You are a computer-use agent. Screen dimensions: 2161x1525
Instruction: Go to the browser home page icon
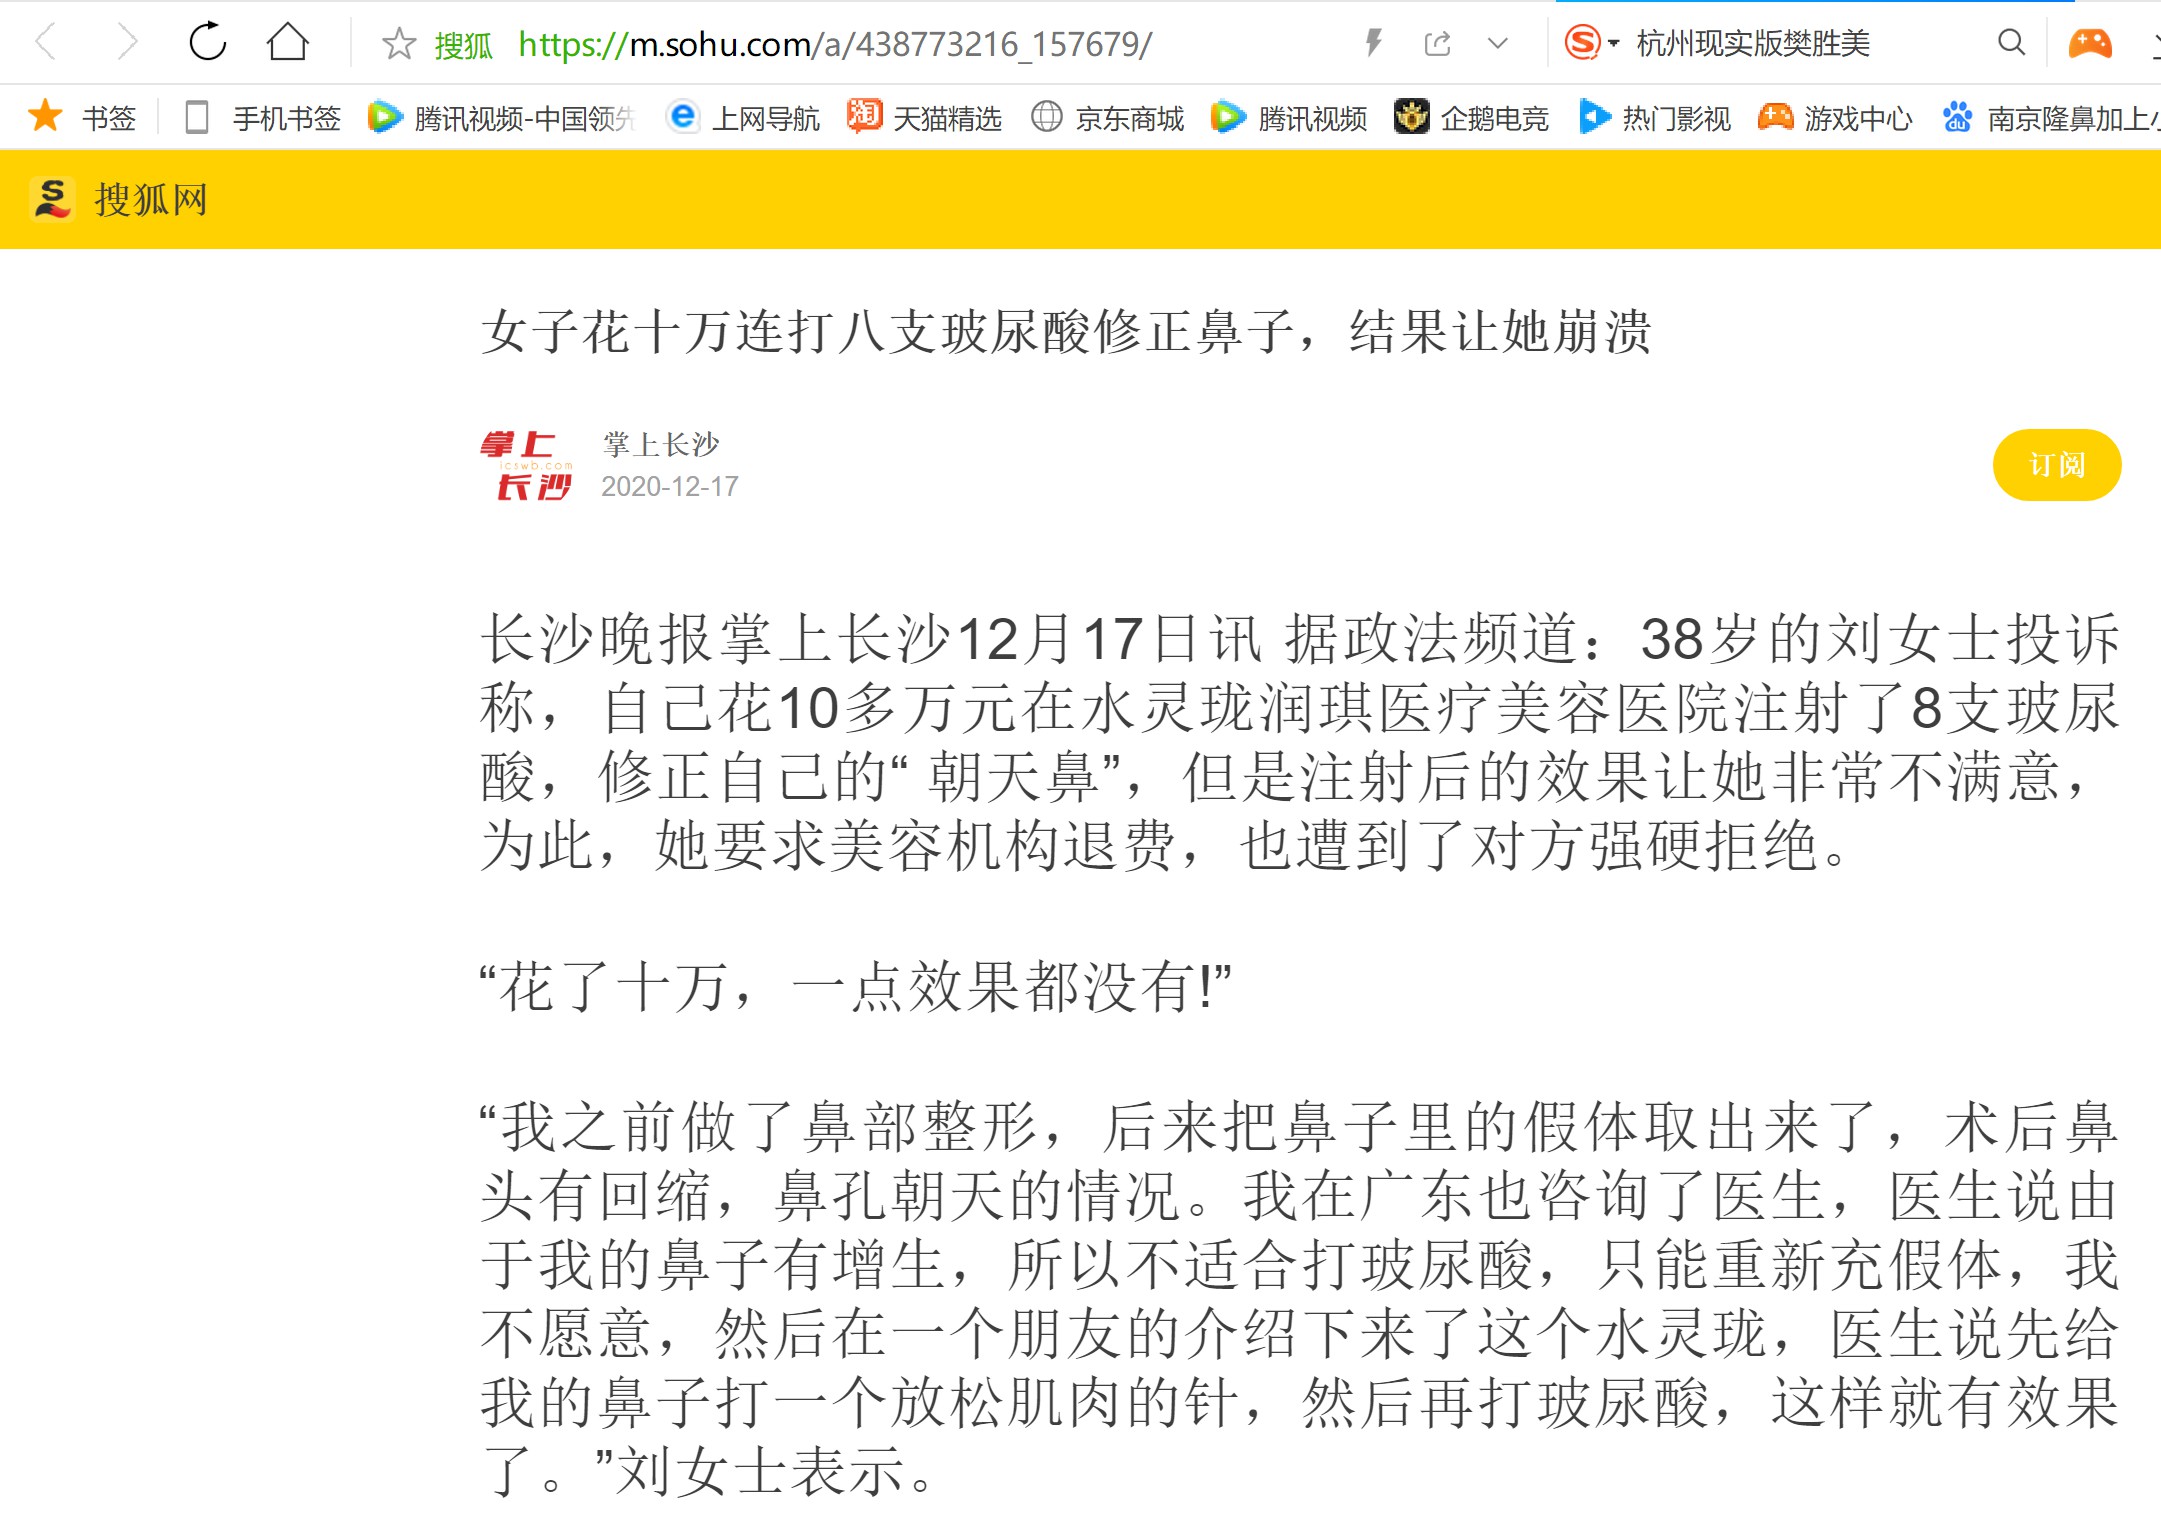pyautogui.click(x=288, y=42)
